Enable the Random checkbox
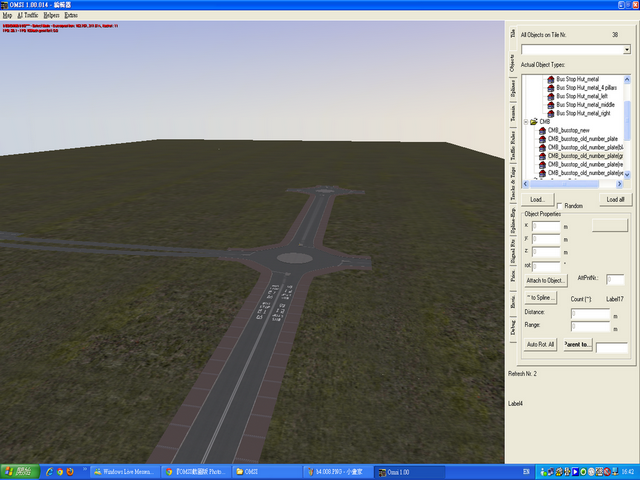The height and width of the screenshot is (480, 640). click(560, 206)
